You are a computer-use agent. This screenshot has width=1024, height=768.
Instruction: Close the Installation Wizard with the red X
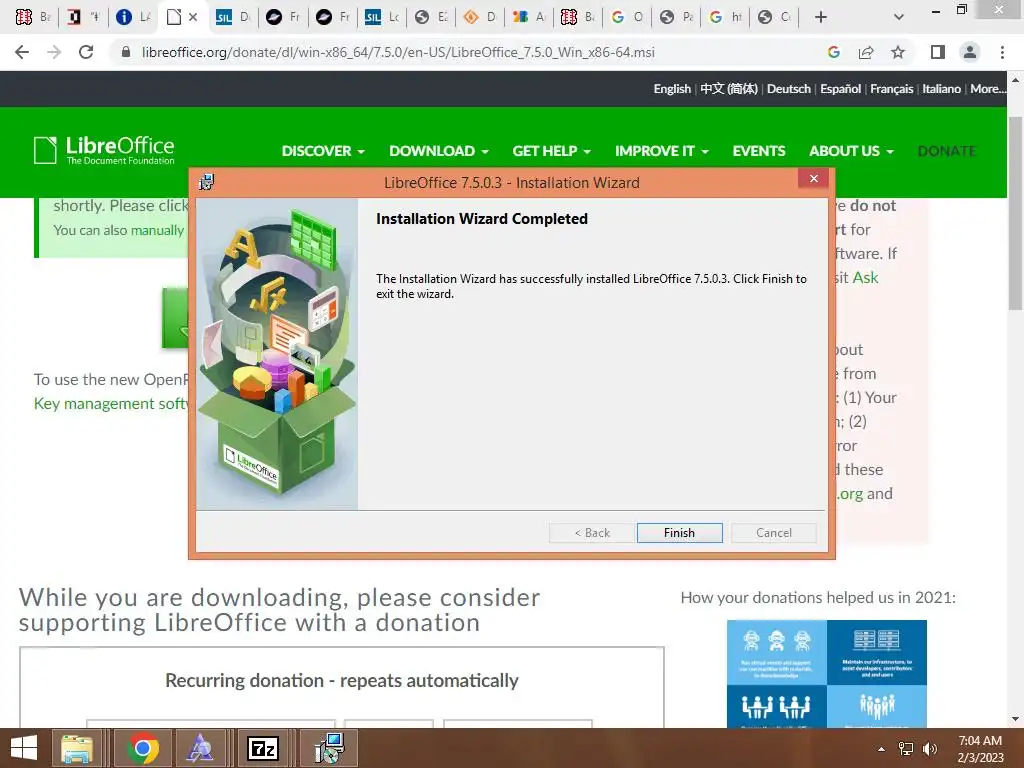(814, 179)
